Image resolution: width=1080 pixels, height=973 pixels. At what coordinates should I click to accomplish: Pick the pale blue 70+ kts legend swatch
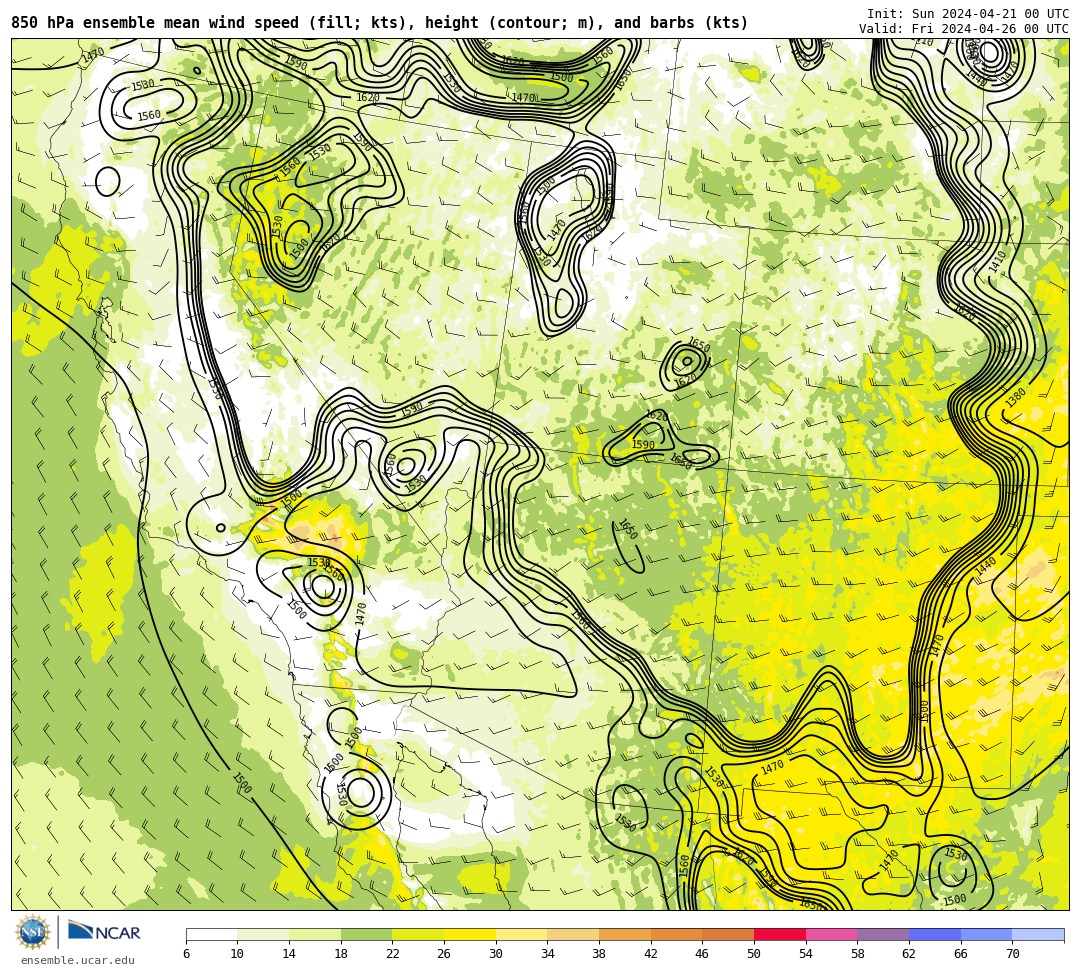pos(1038,934)
